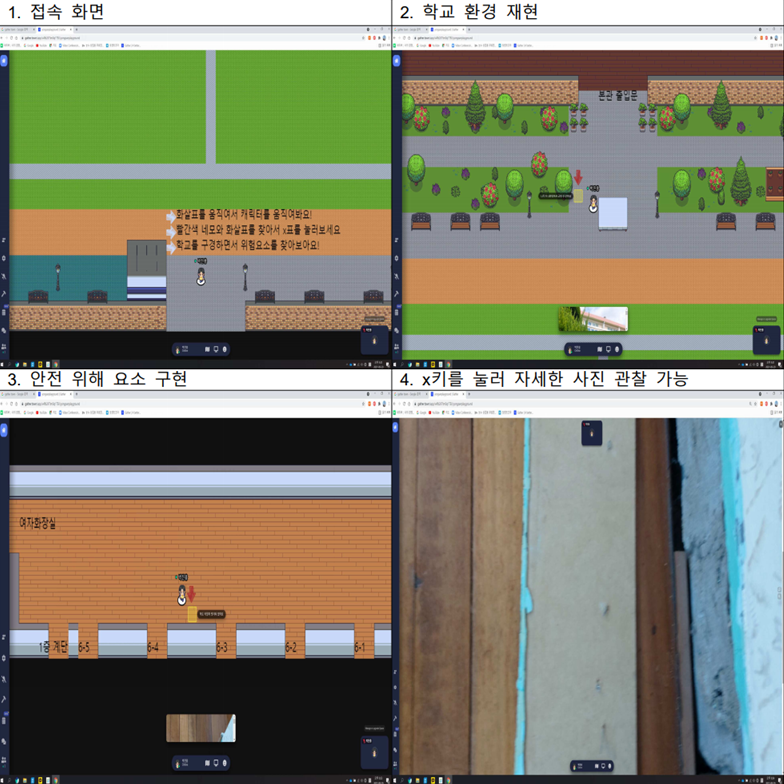
Task: Click bookmark star icon in screenshot 1 browser
Action: (364, 38)
